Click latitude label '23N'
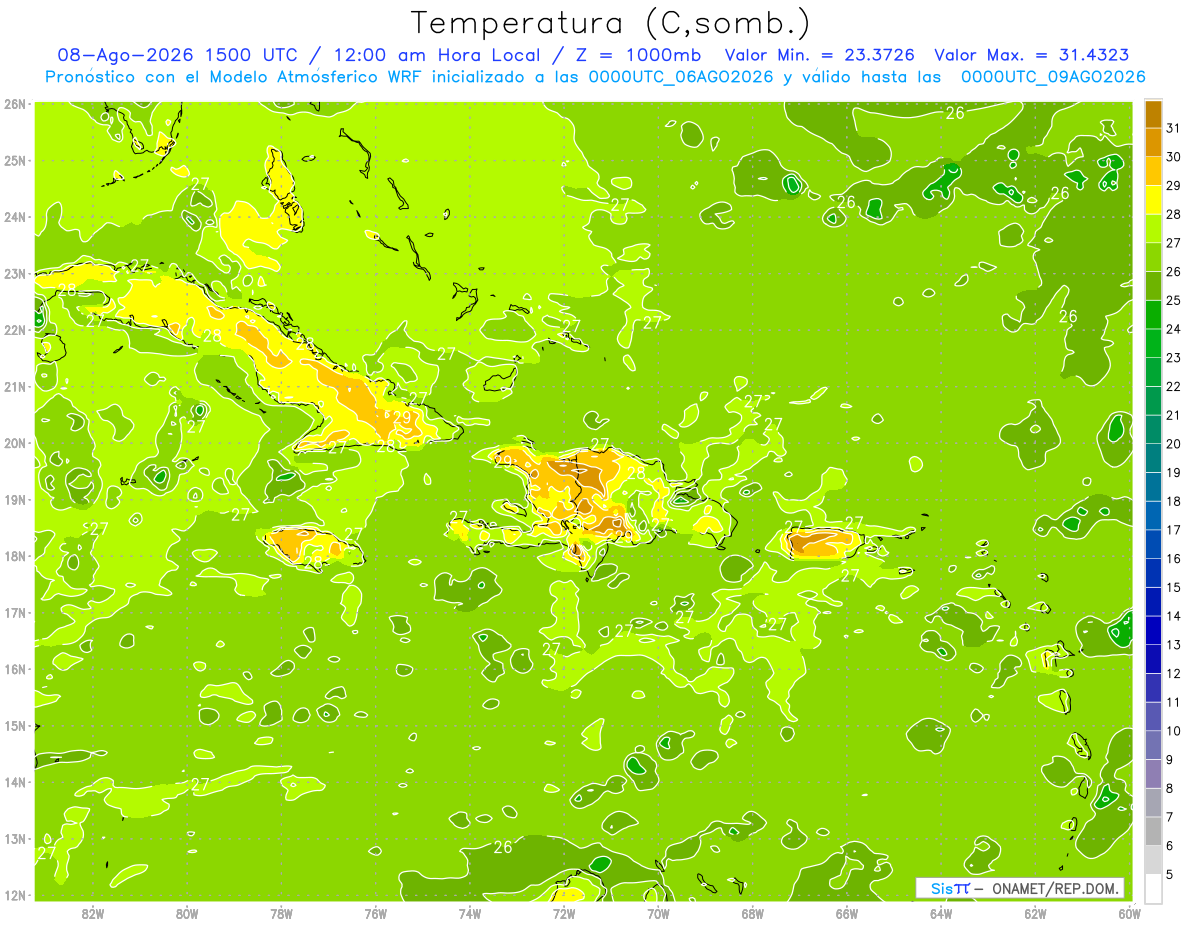This screenshot has width=1200, height=927. coord(15,274)
